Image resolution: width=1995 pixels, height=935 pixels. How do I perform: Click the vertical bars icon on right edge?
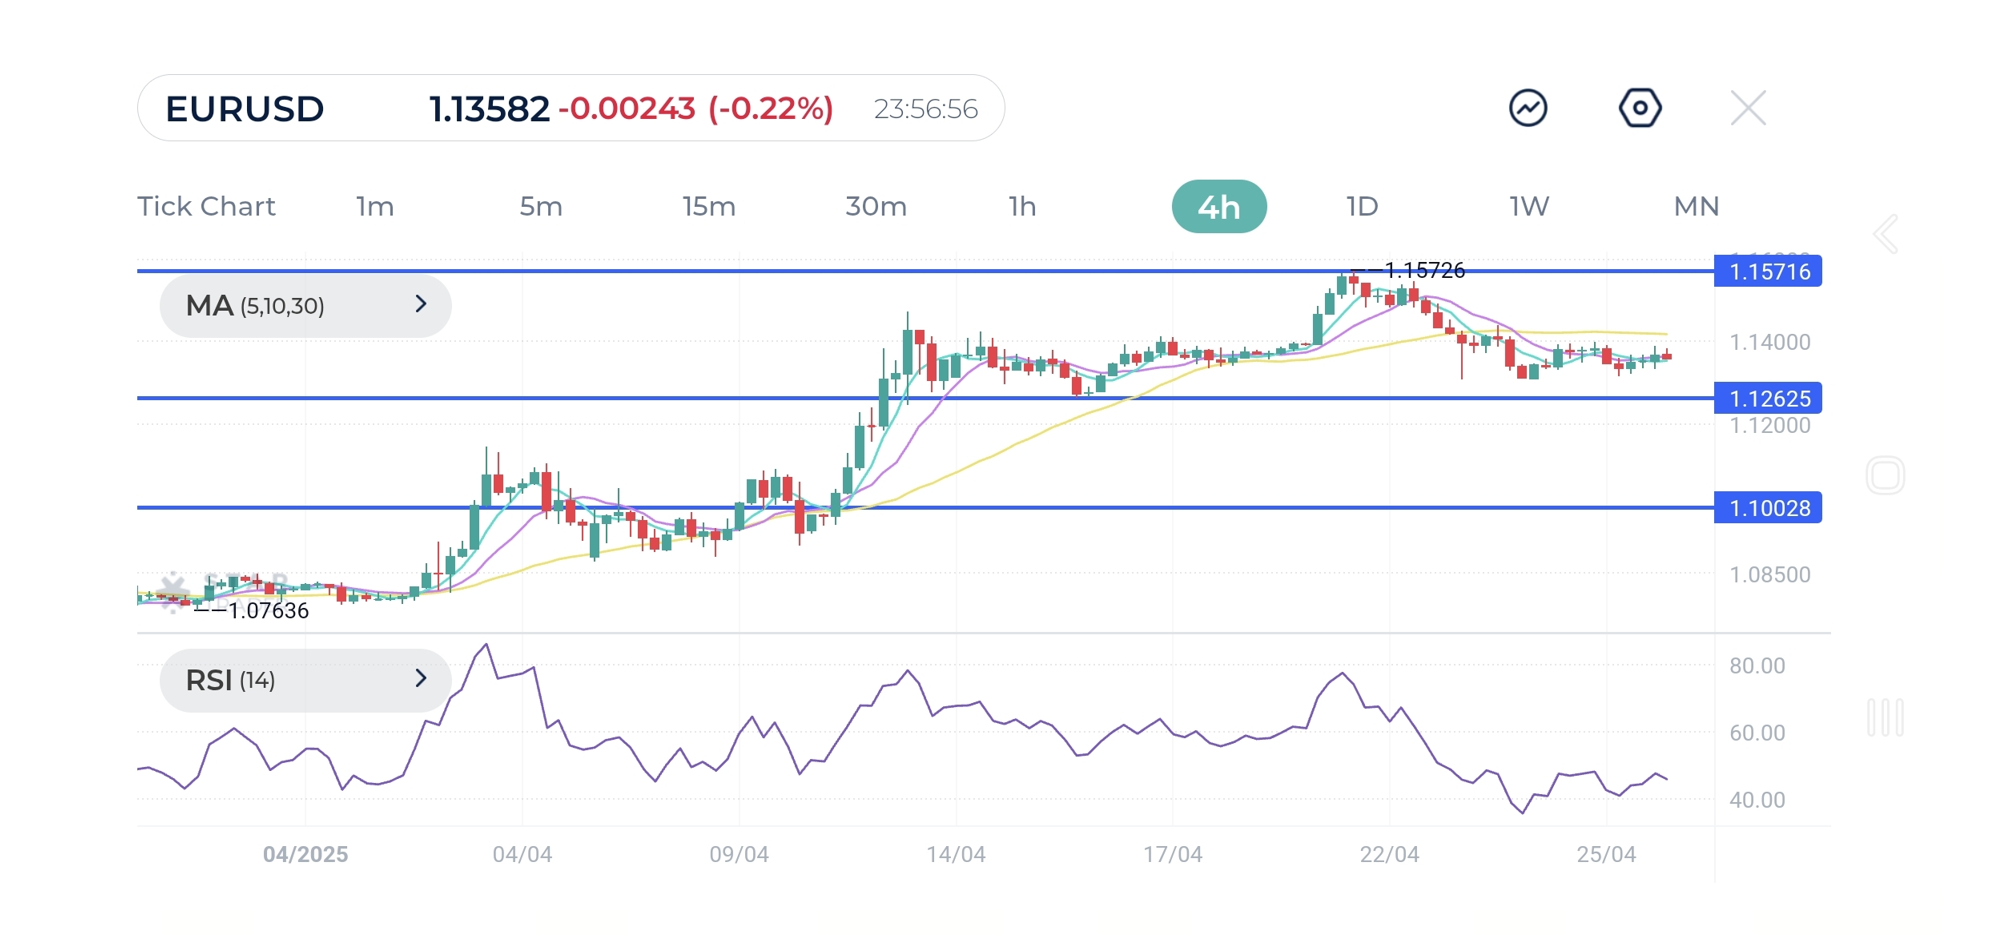click(1884, 714)
